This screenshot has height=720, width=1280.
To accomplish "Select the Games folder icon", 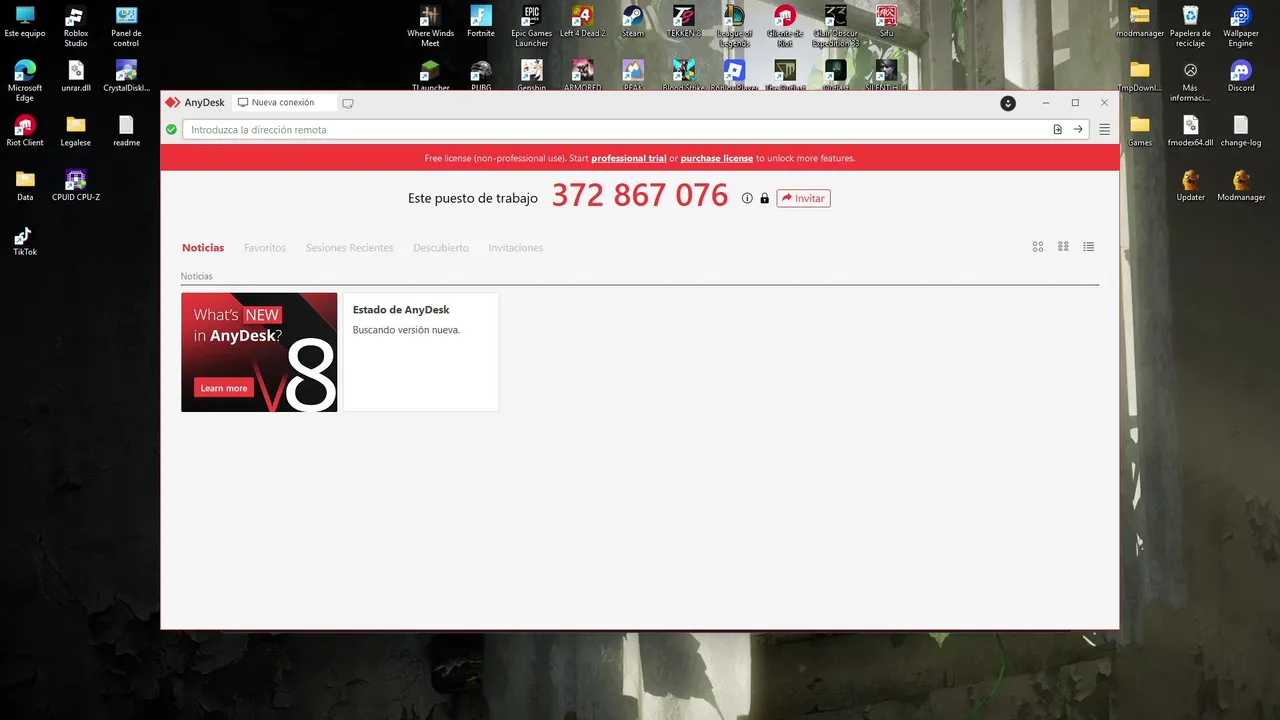I will coord(1140,131).
